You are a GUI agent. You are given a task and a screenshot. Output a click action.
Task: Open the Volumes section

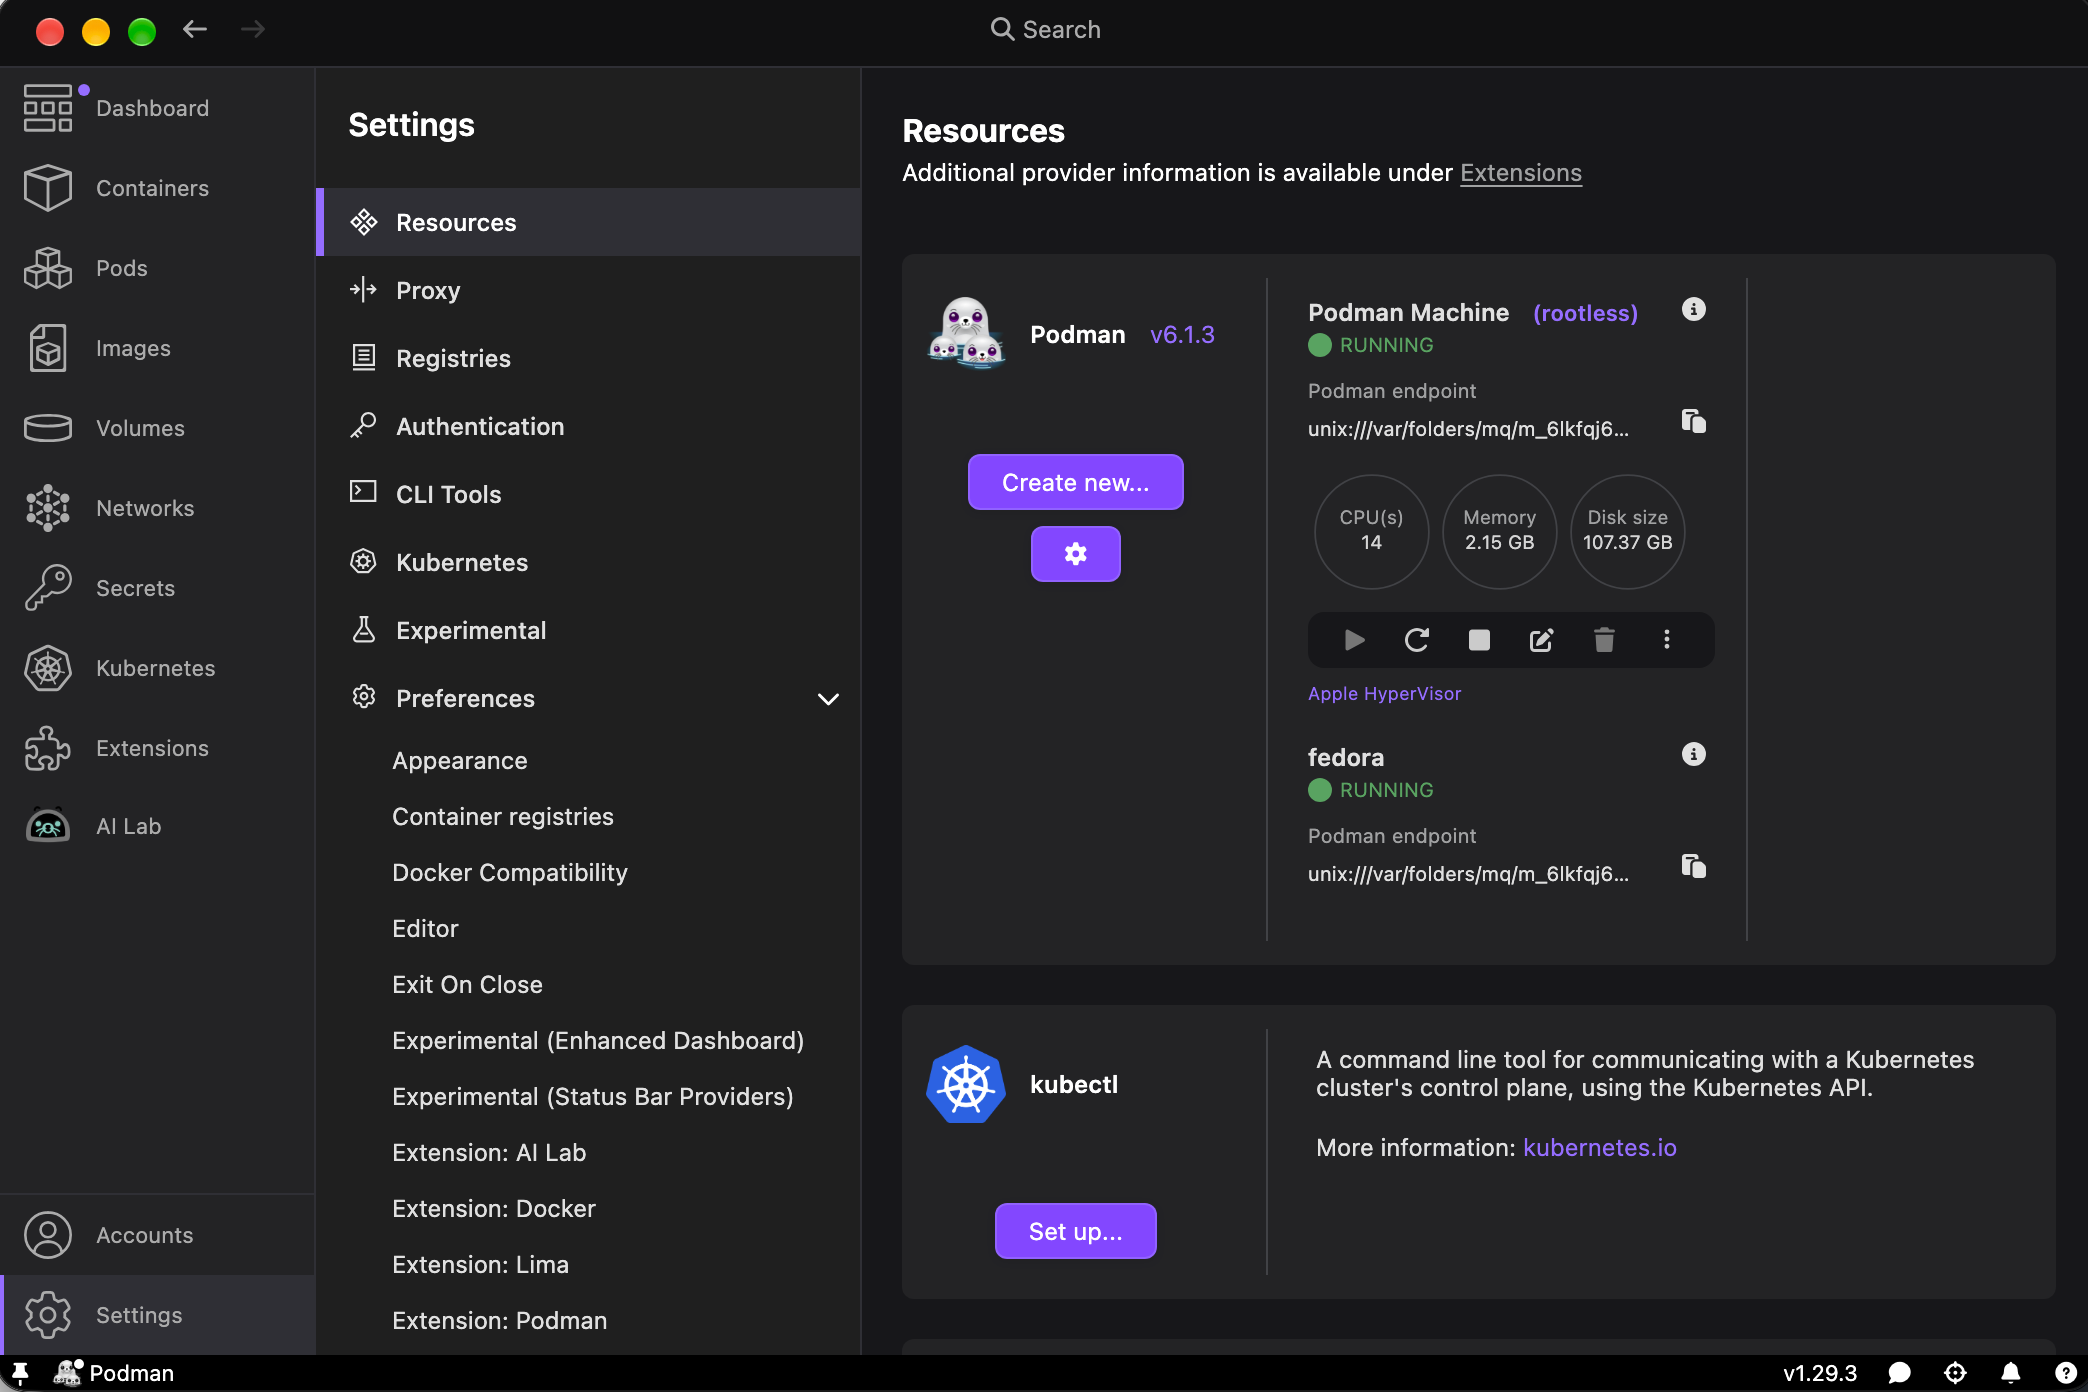coord(157,428)
